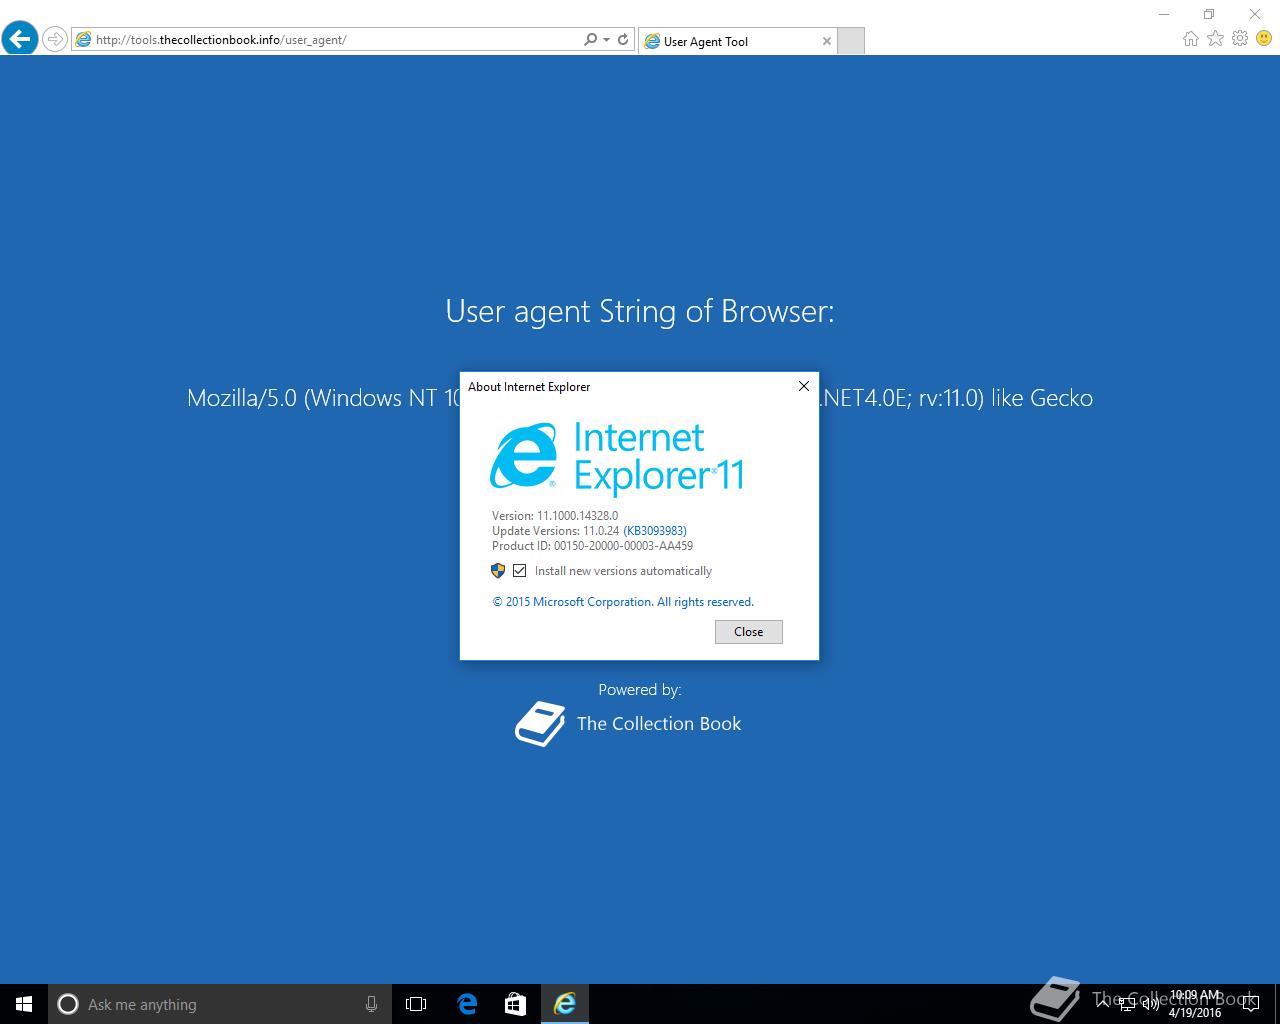Click the shield icon beside auto-install option
The image size is (1280, 1024).
(498, 571)
